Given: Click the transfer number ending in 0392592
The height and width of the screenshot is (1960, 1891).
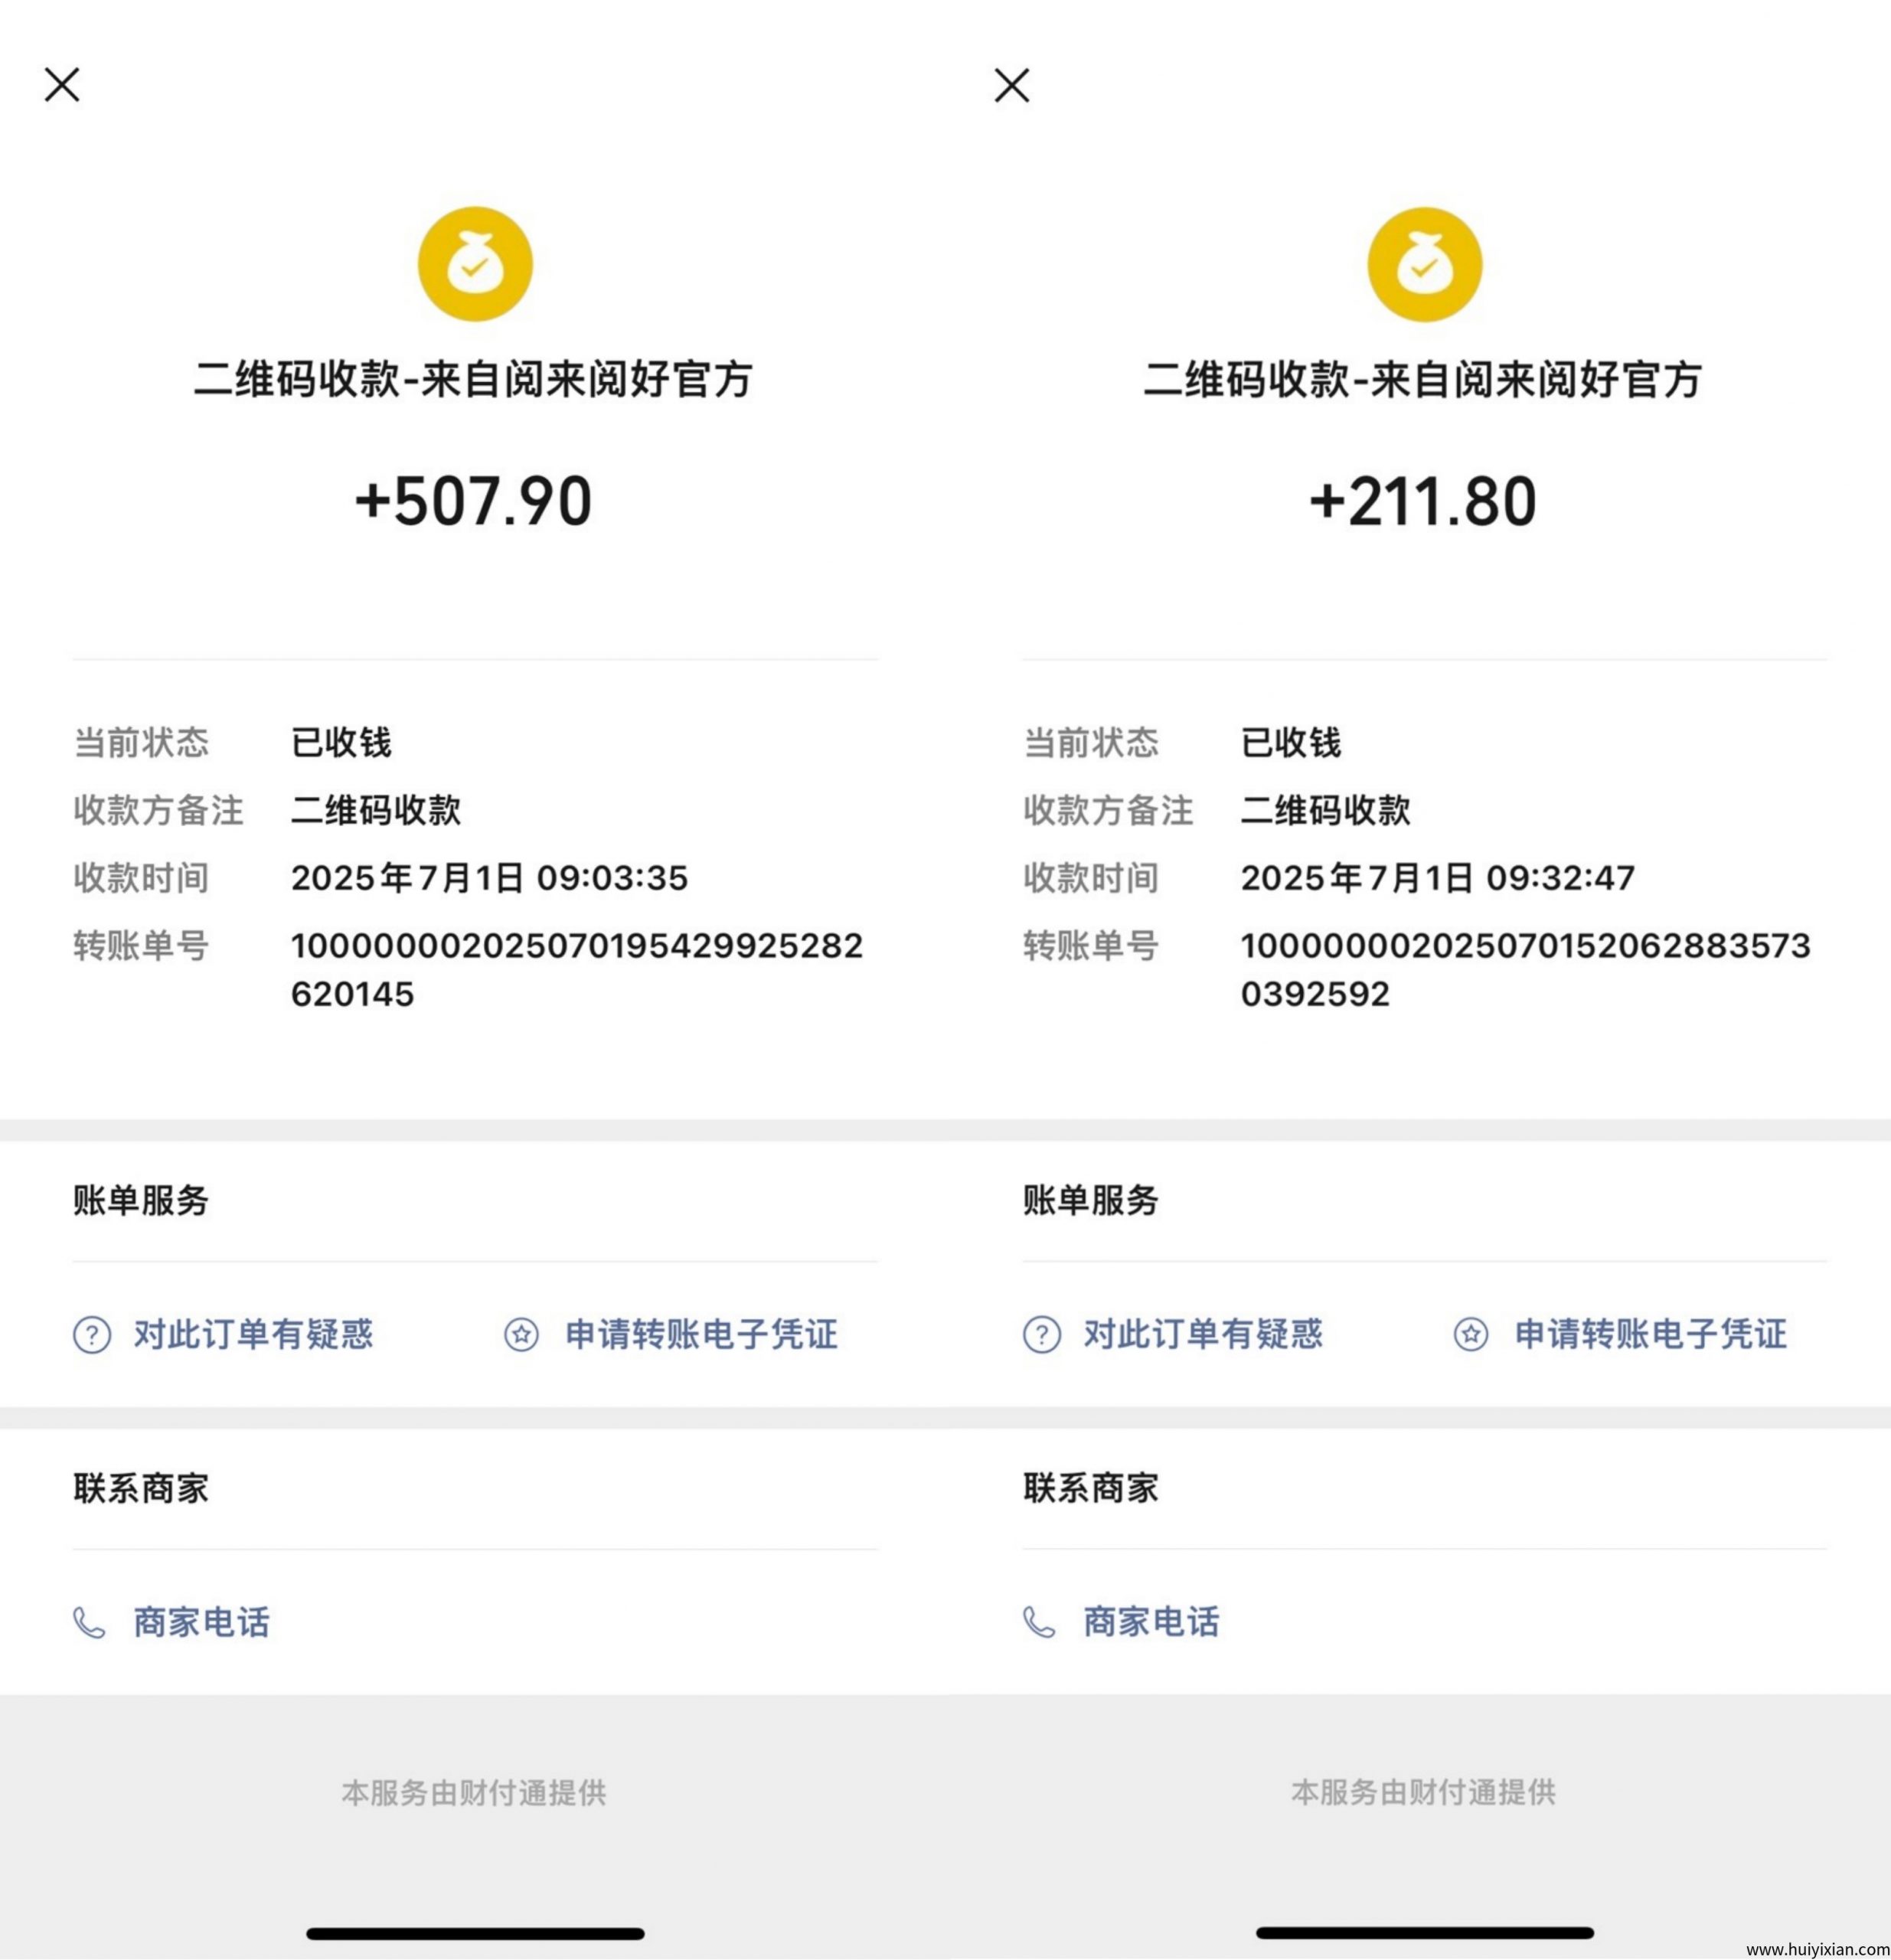Looking at the screenshot, I should coord(1525,969).
